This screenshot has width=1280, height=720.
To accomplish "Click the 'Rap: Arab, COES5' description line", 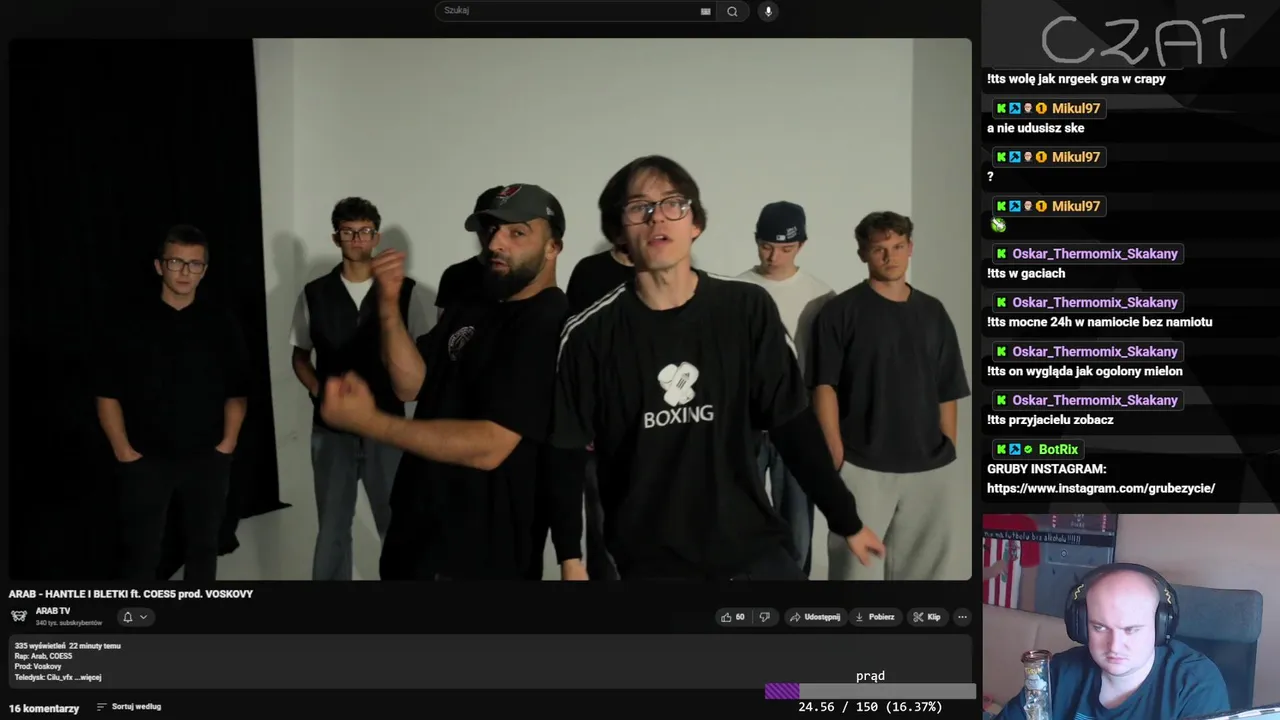I will [x=43, y=656].
